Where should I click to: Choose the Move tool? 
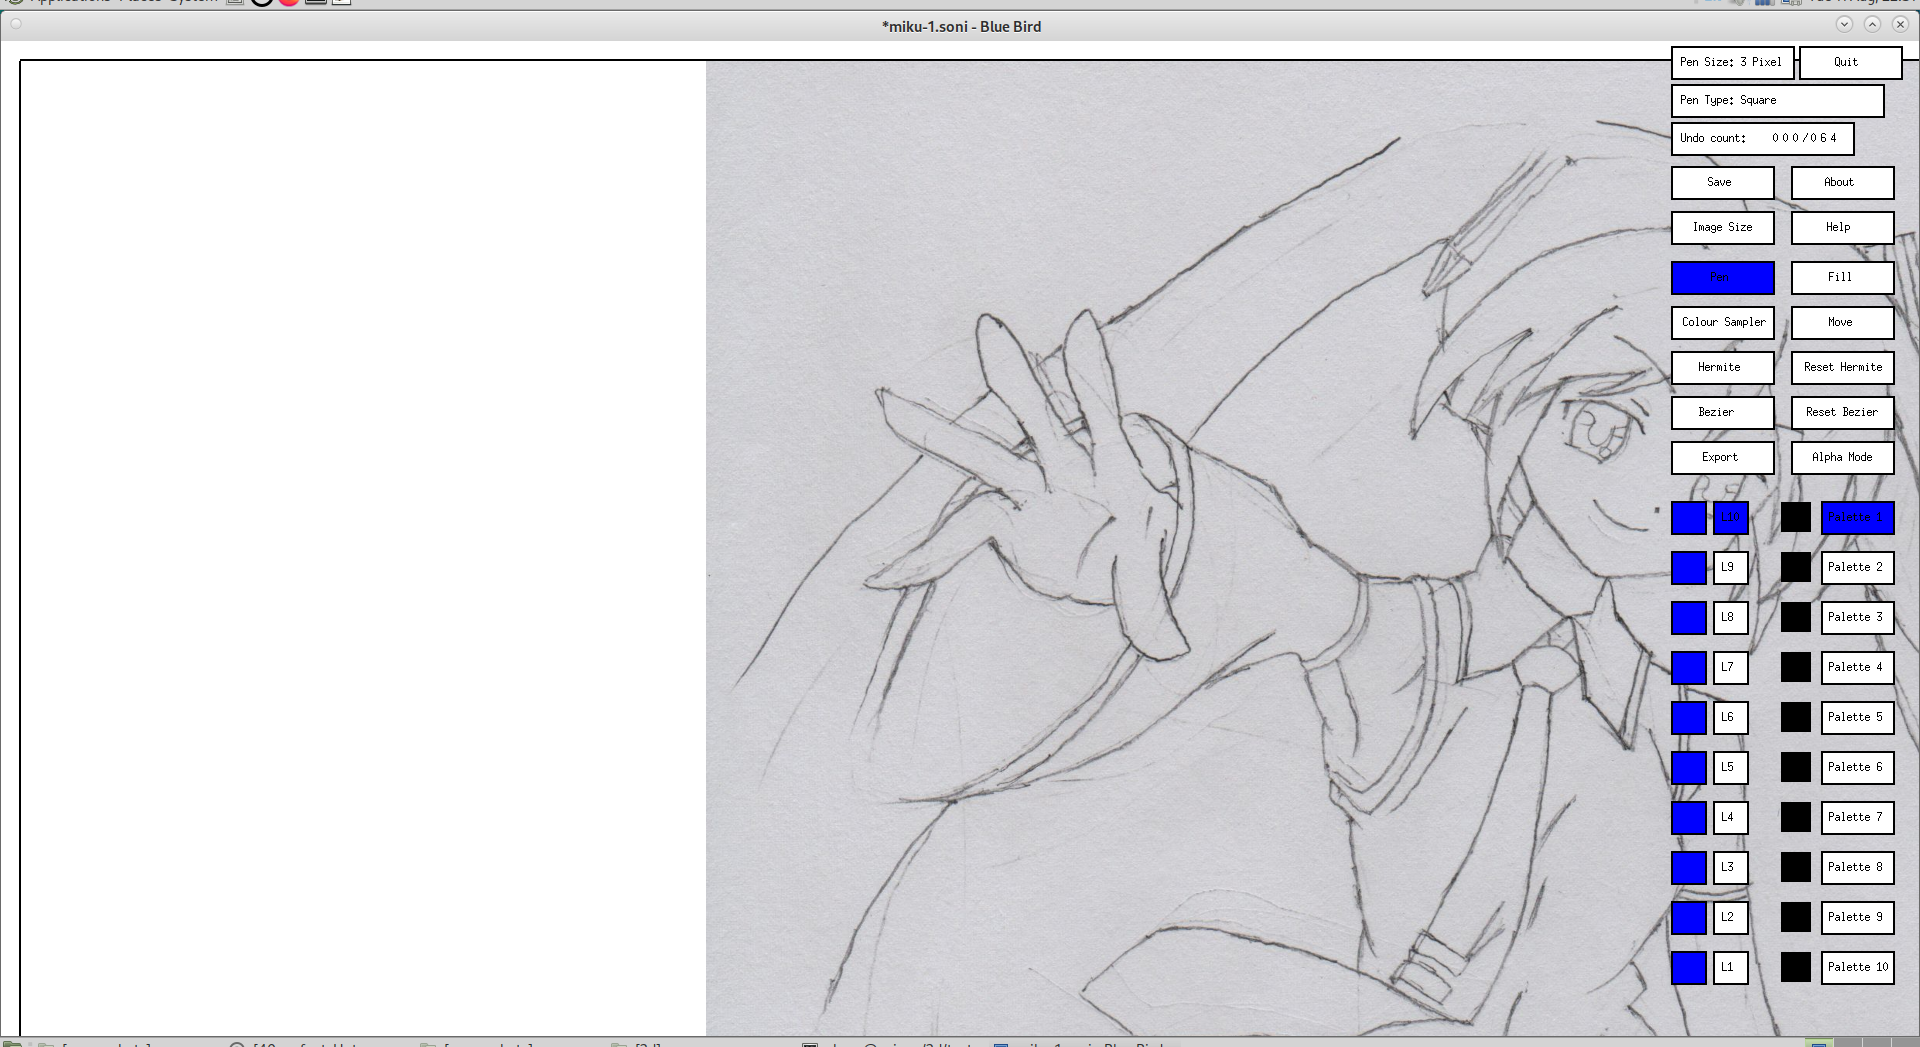pyautogui.click(x=1842, y=323)
